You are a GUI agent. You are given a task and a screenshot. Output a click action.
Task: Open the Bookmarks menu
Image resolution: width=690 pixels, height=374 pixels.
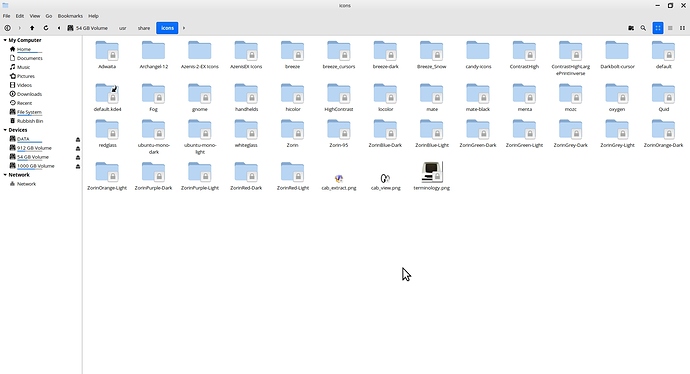click(x=70, y=16)
